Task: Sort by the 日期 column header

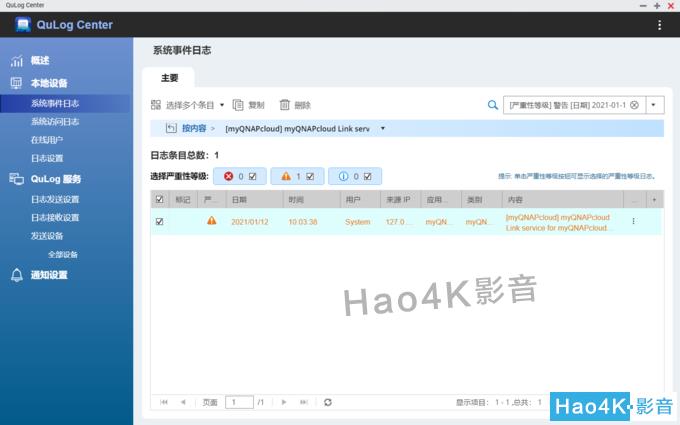Action: (255, 199)
